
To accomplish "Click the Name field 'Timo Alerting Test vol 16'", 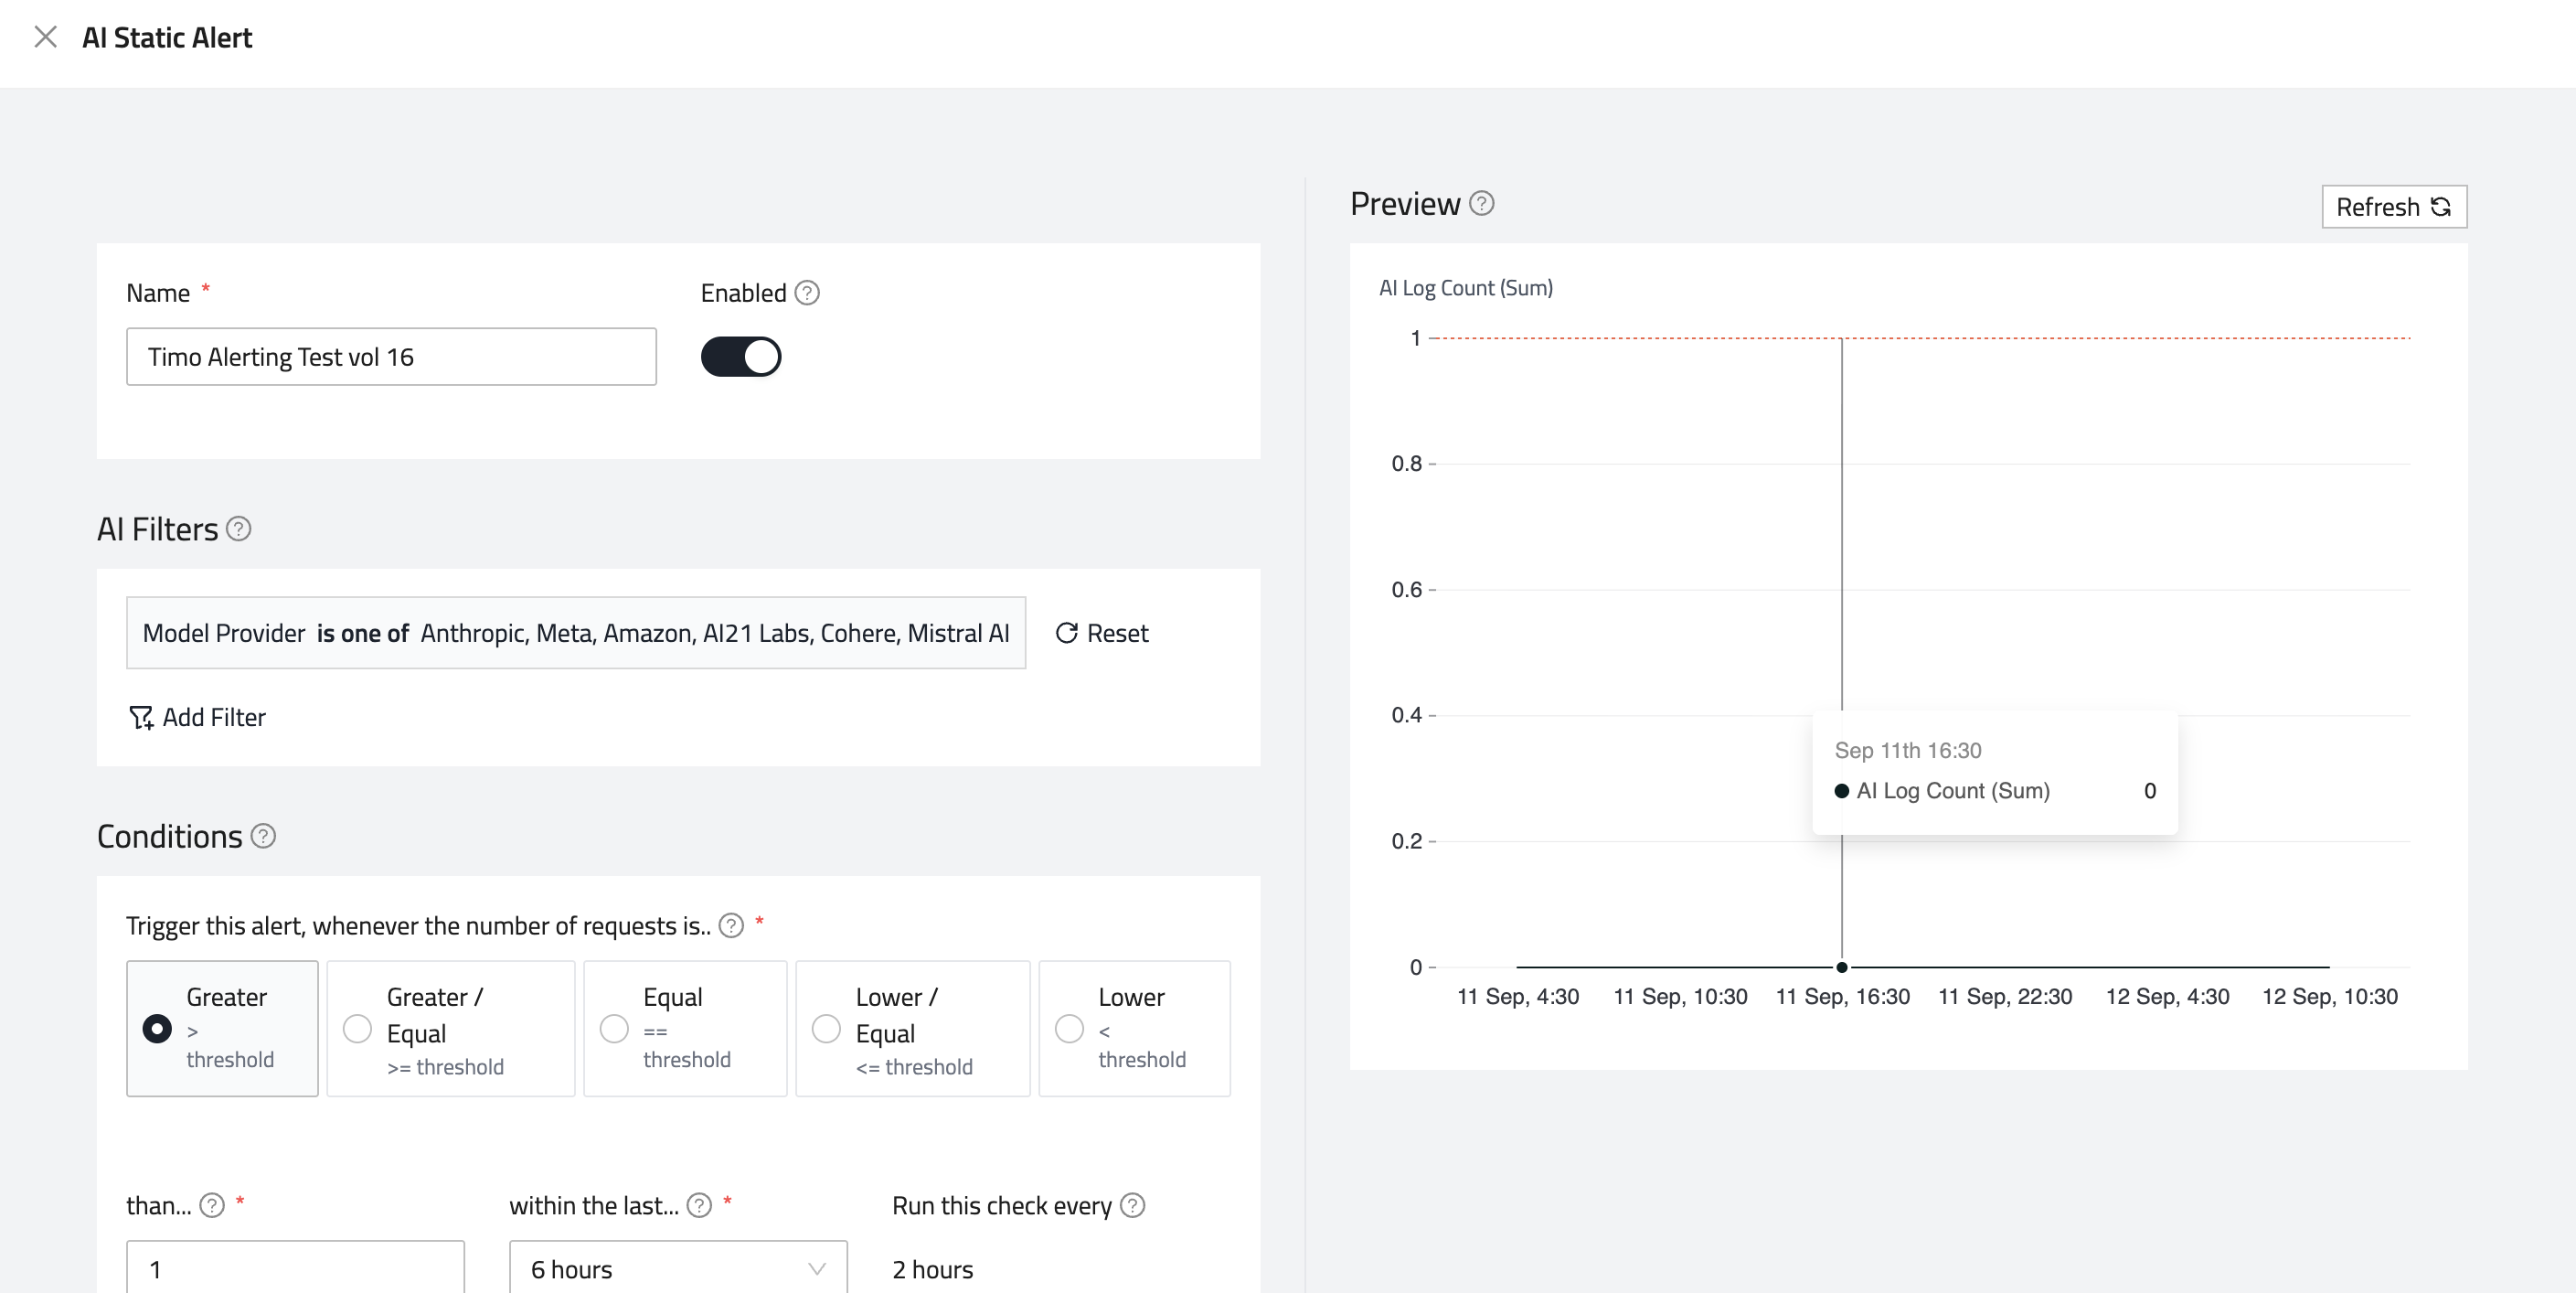I will (391, 357).
